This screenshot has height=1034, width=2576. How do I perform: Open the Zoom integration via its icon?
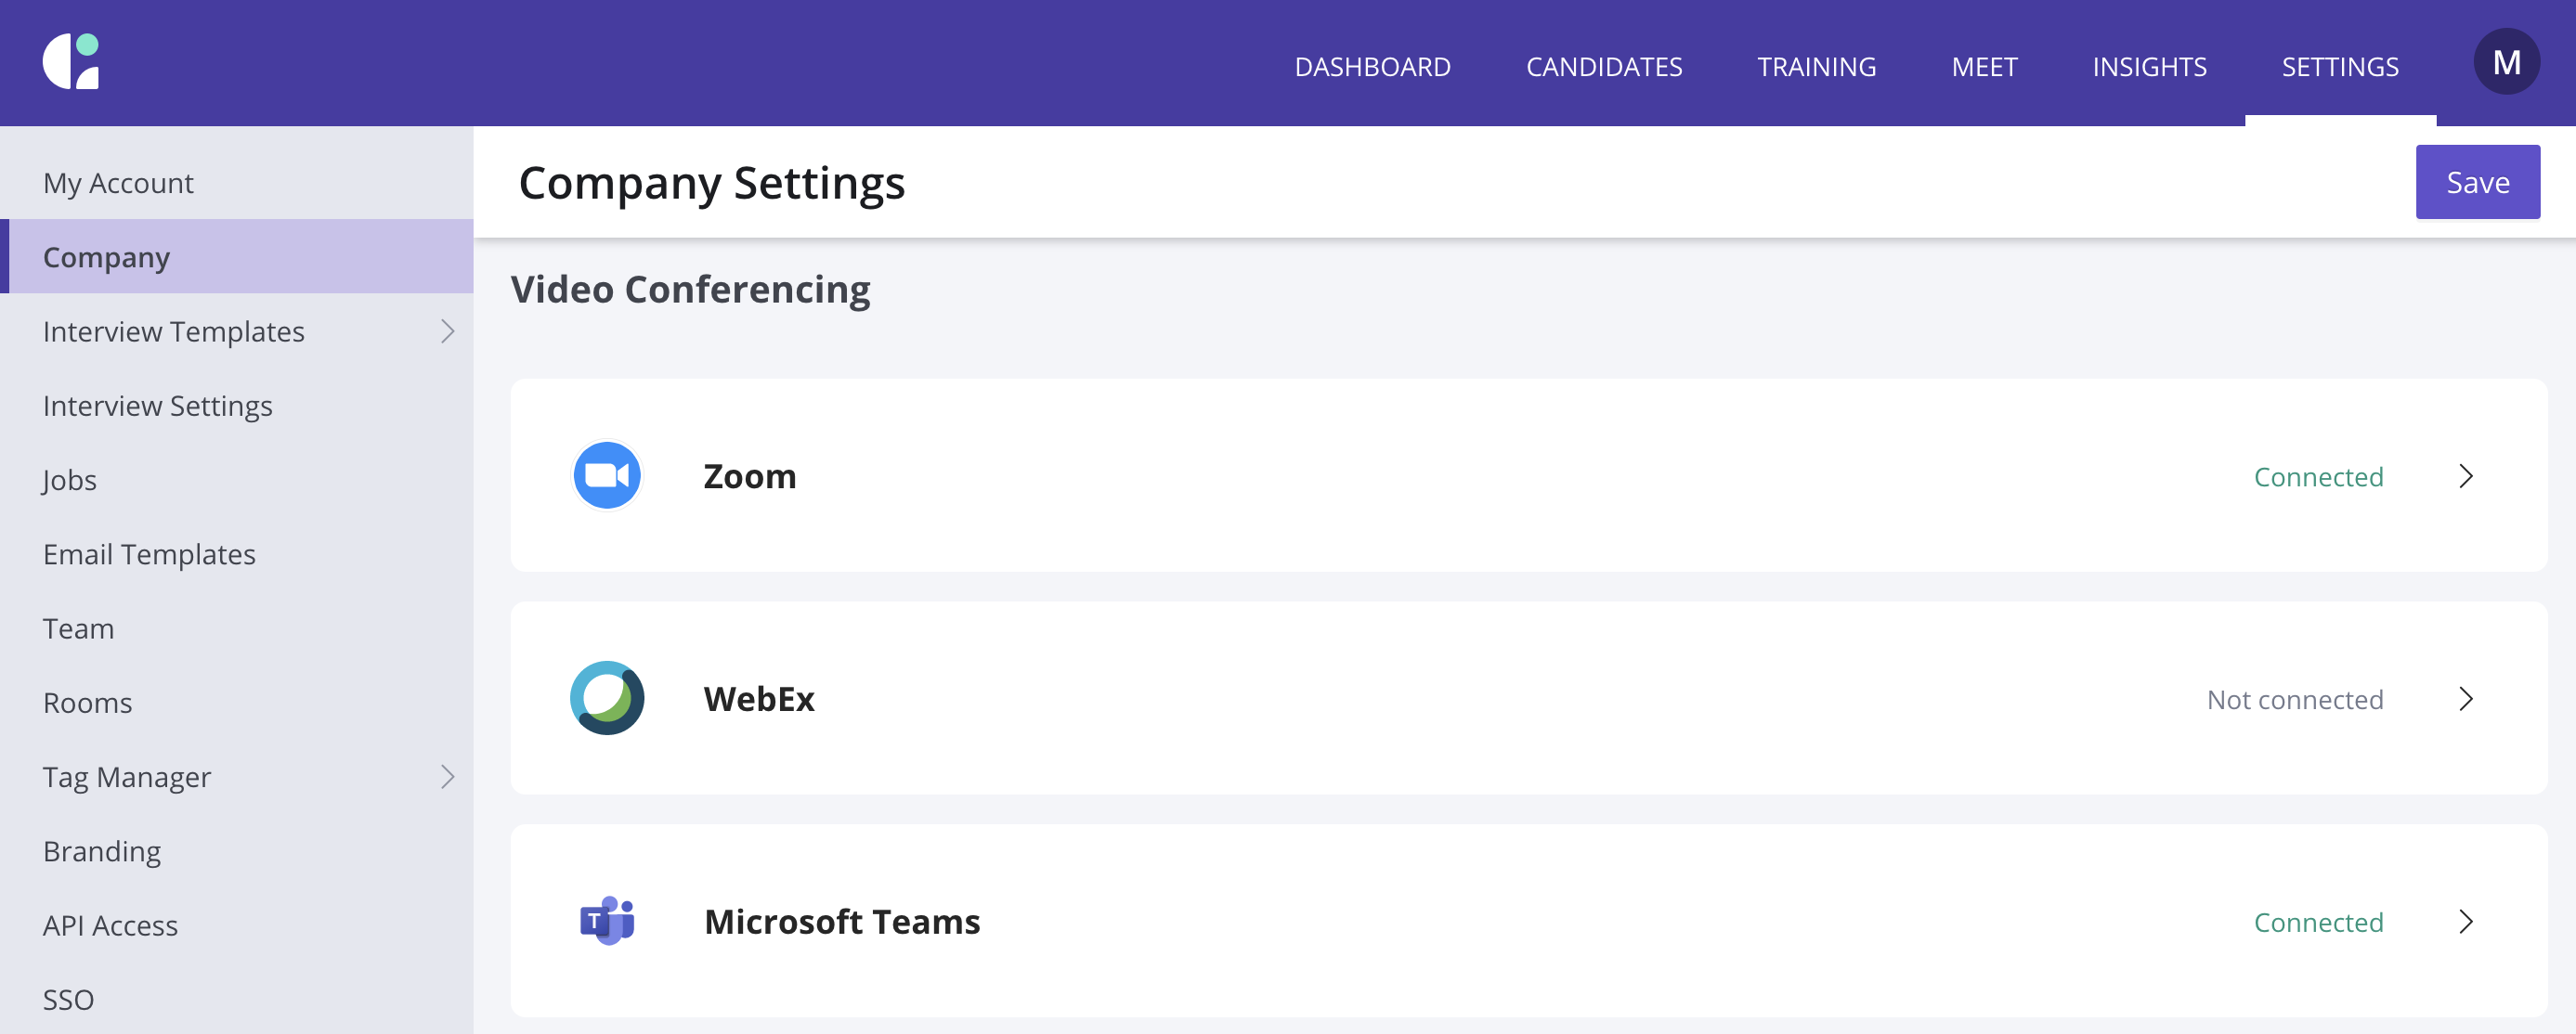click(x=607, y=475)
